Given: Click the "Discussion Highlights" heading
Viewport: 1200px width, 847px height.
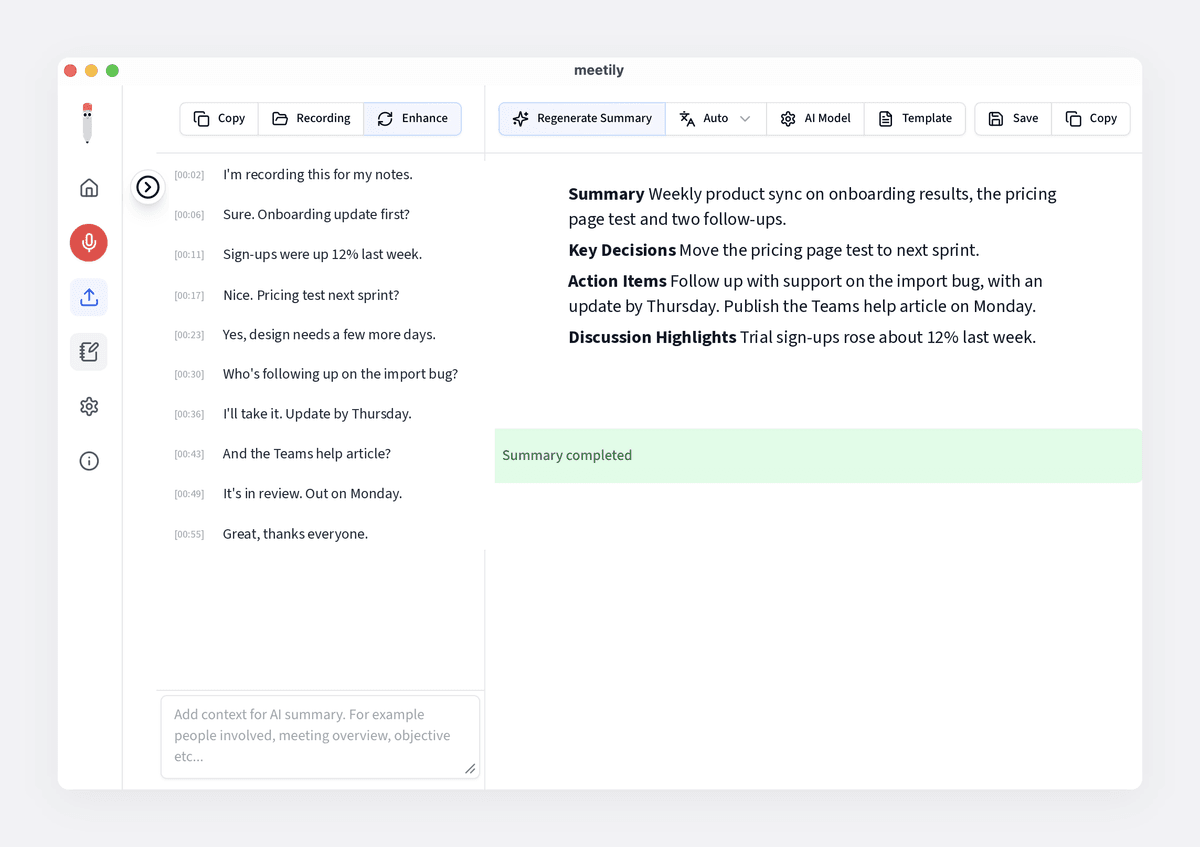Looking at the screenshot, I should click(652, 337).
